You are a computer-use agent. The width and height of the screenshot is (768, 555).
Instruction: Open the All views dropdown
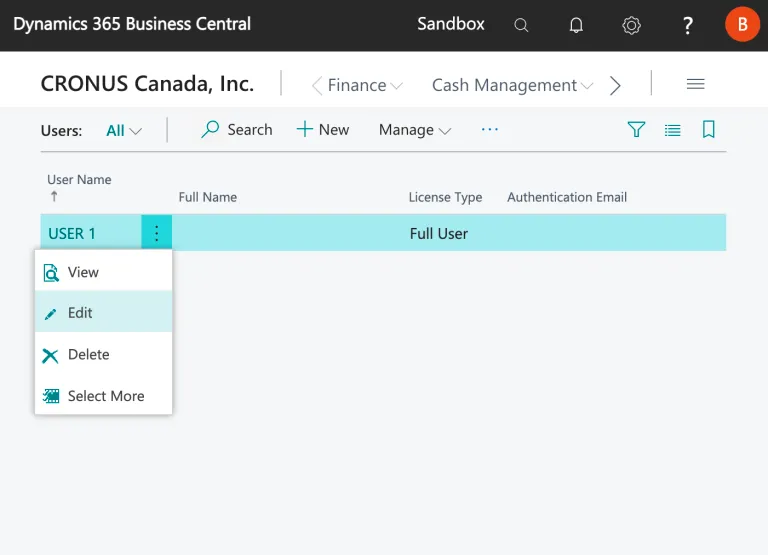tap(124, 131)
